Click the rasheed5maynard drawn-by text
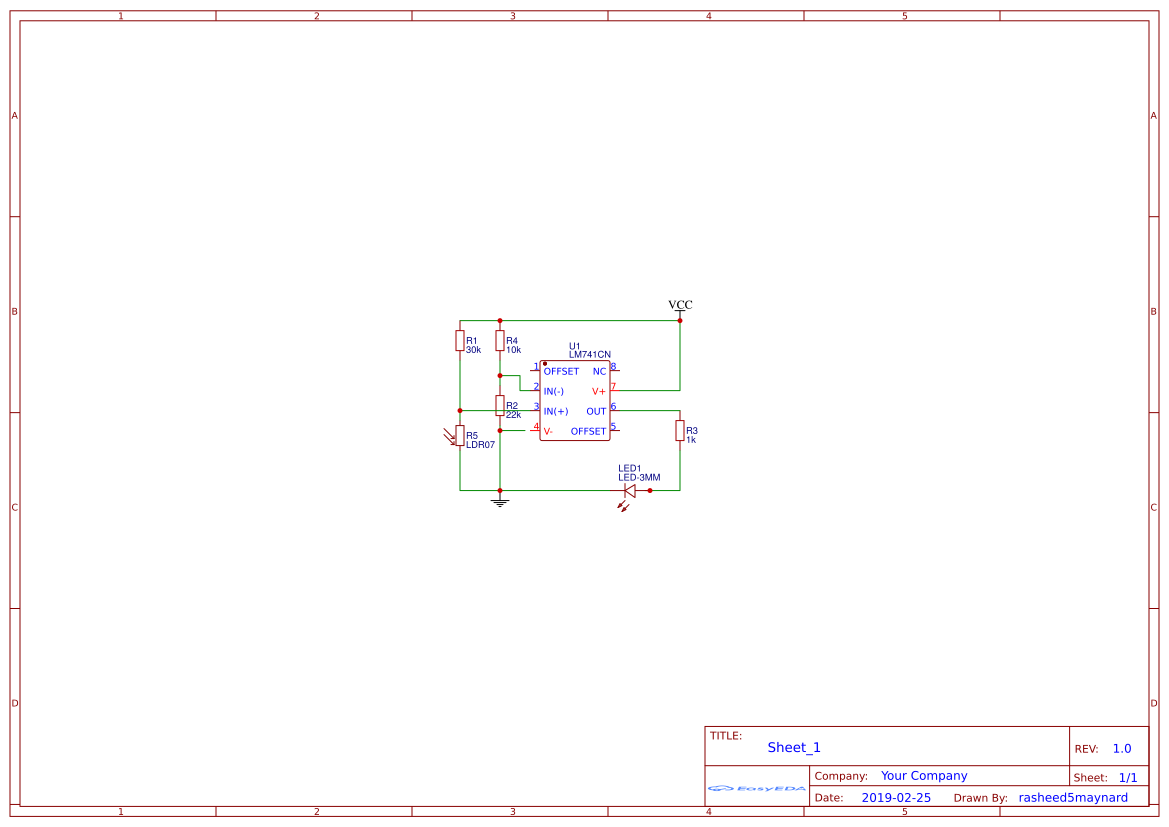This screenshot has height=827, width=1169. click(1073, 797)
